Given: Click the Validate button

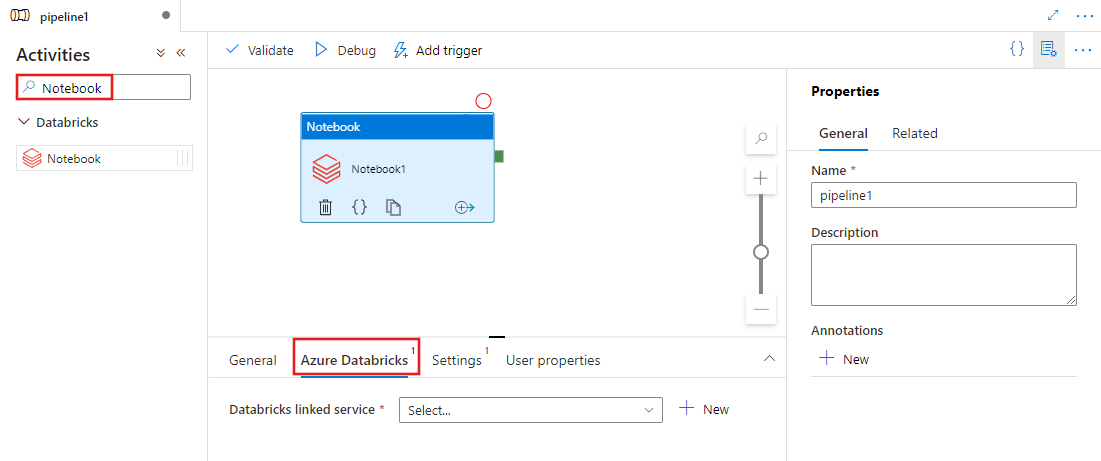Looking at the screenshot, I should point(260,50).
